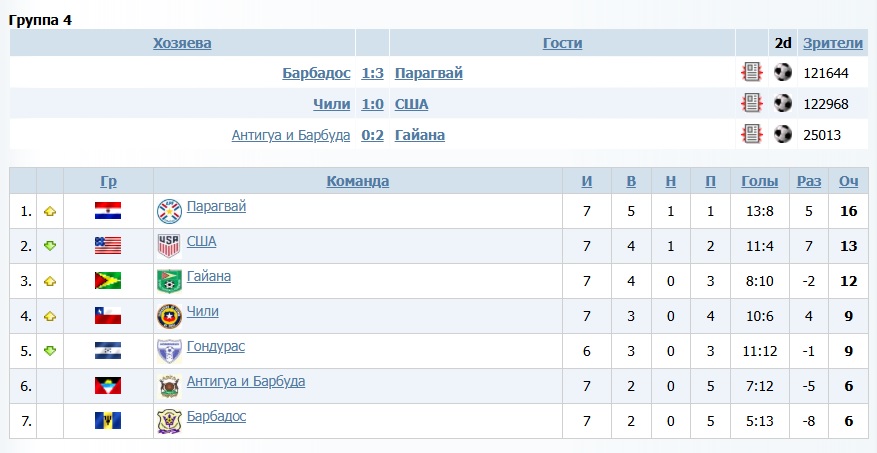This screenshot has height=453, width=877.
Task: Click soccer ball icon in Барбадос–Парагвай row
Action: (782, 72)
